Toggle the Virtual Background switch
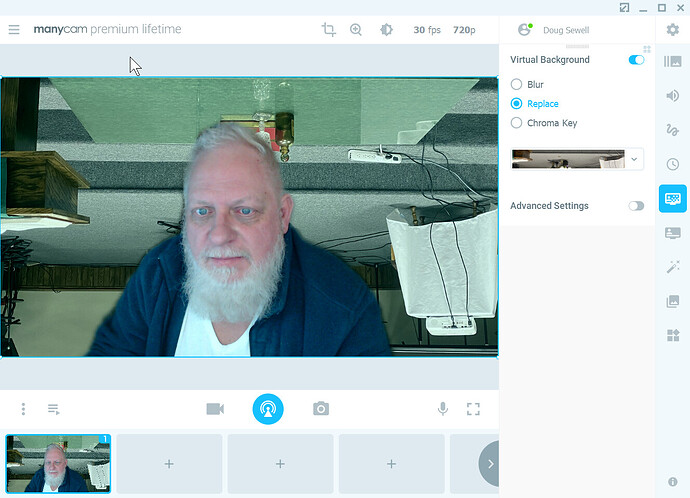Viewport: 690px width, 498px height. [636, 60]
